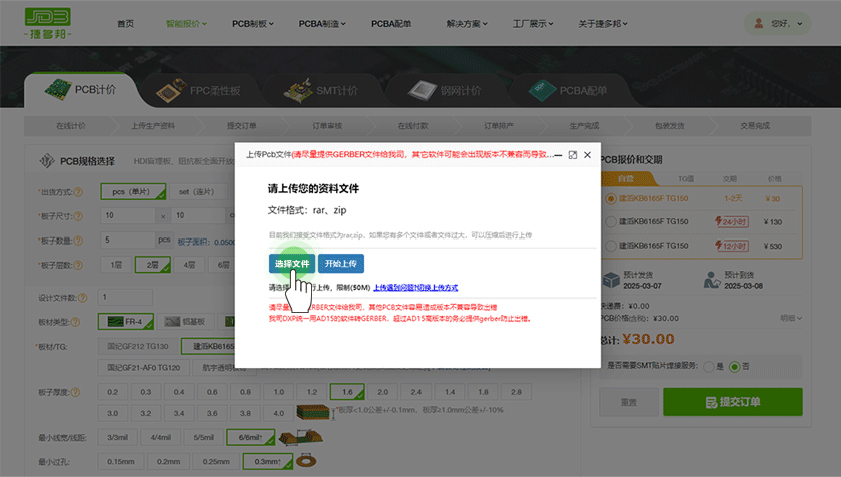The width and height of the screenshot is (841, 477).
Task: Expand the 智能报价 dropdown menu
Action: [x=187, y=22]
